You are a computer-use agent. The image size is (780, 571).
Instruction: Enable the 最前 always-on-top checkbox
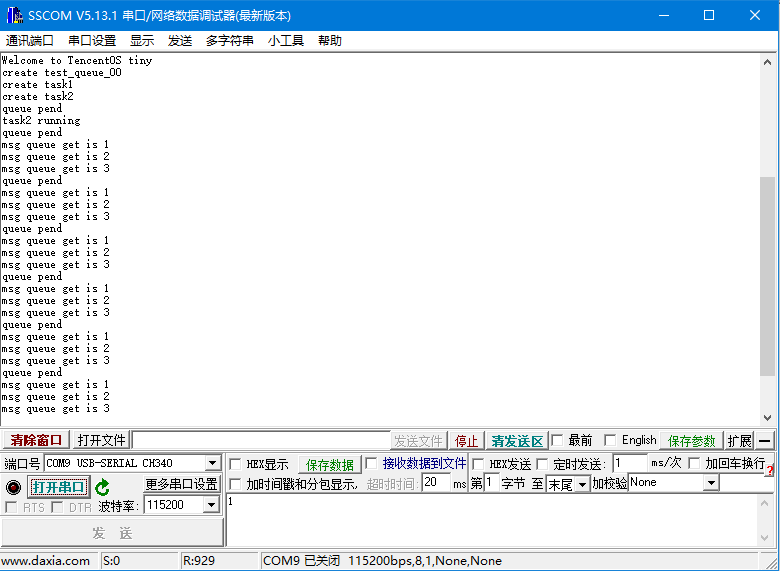pyautogui.click(x=557, y=440)
